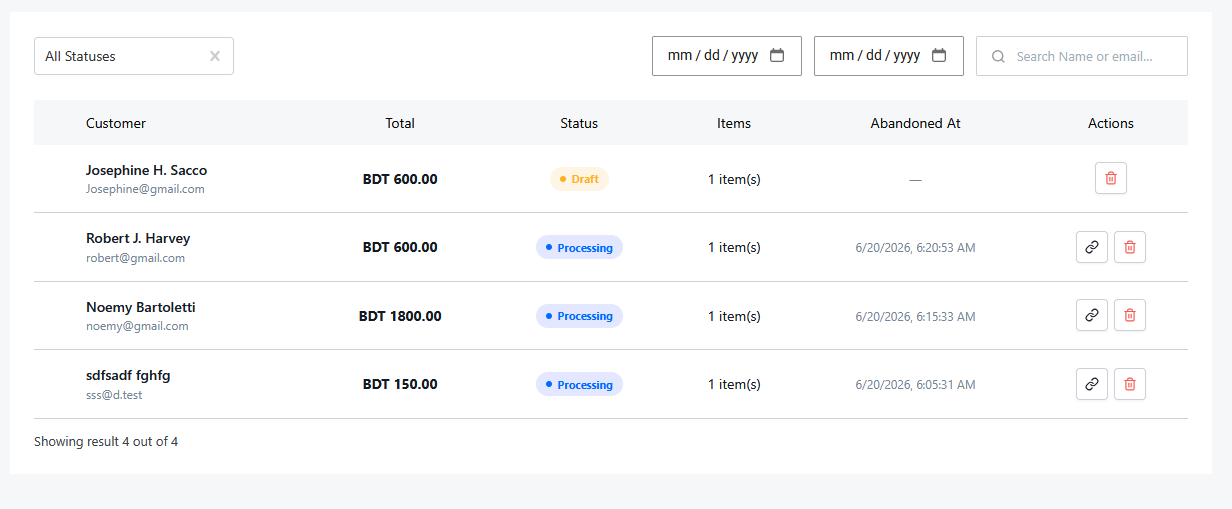The height and width of the screenshot is (509, 1232).
Task: Delete sdfsadf fghfg's cart
Action: click(x=1130, y=384)
